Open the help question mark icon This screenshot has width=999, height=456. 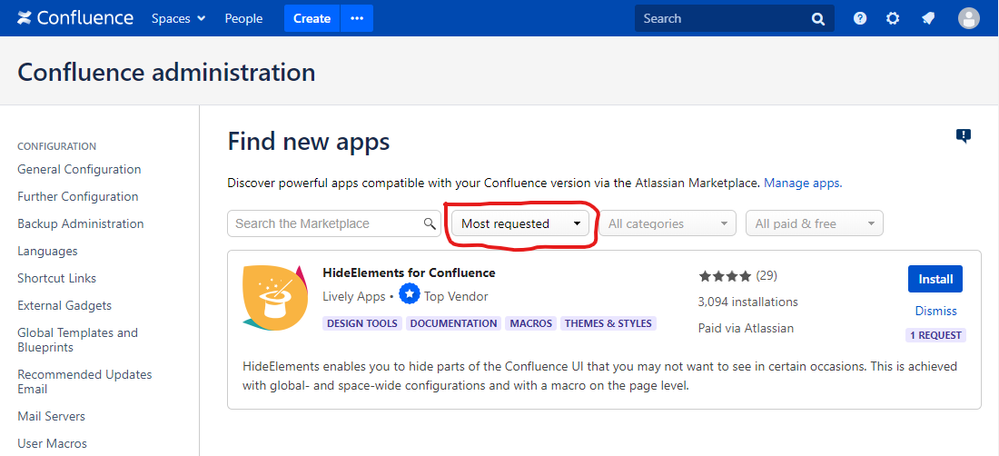859,18
